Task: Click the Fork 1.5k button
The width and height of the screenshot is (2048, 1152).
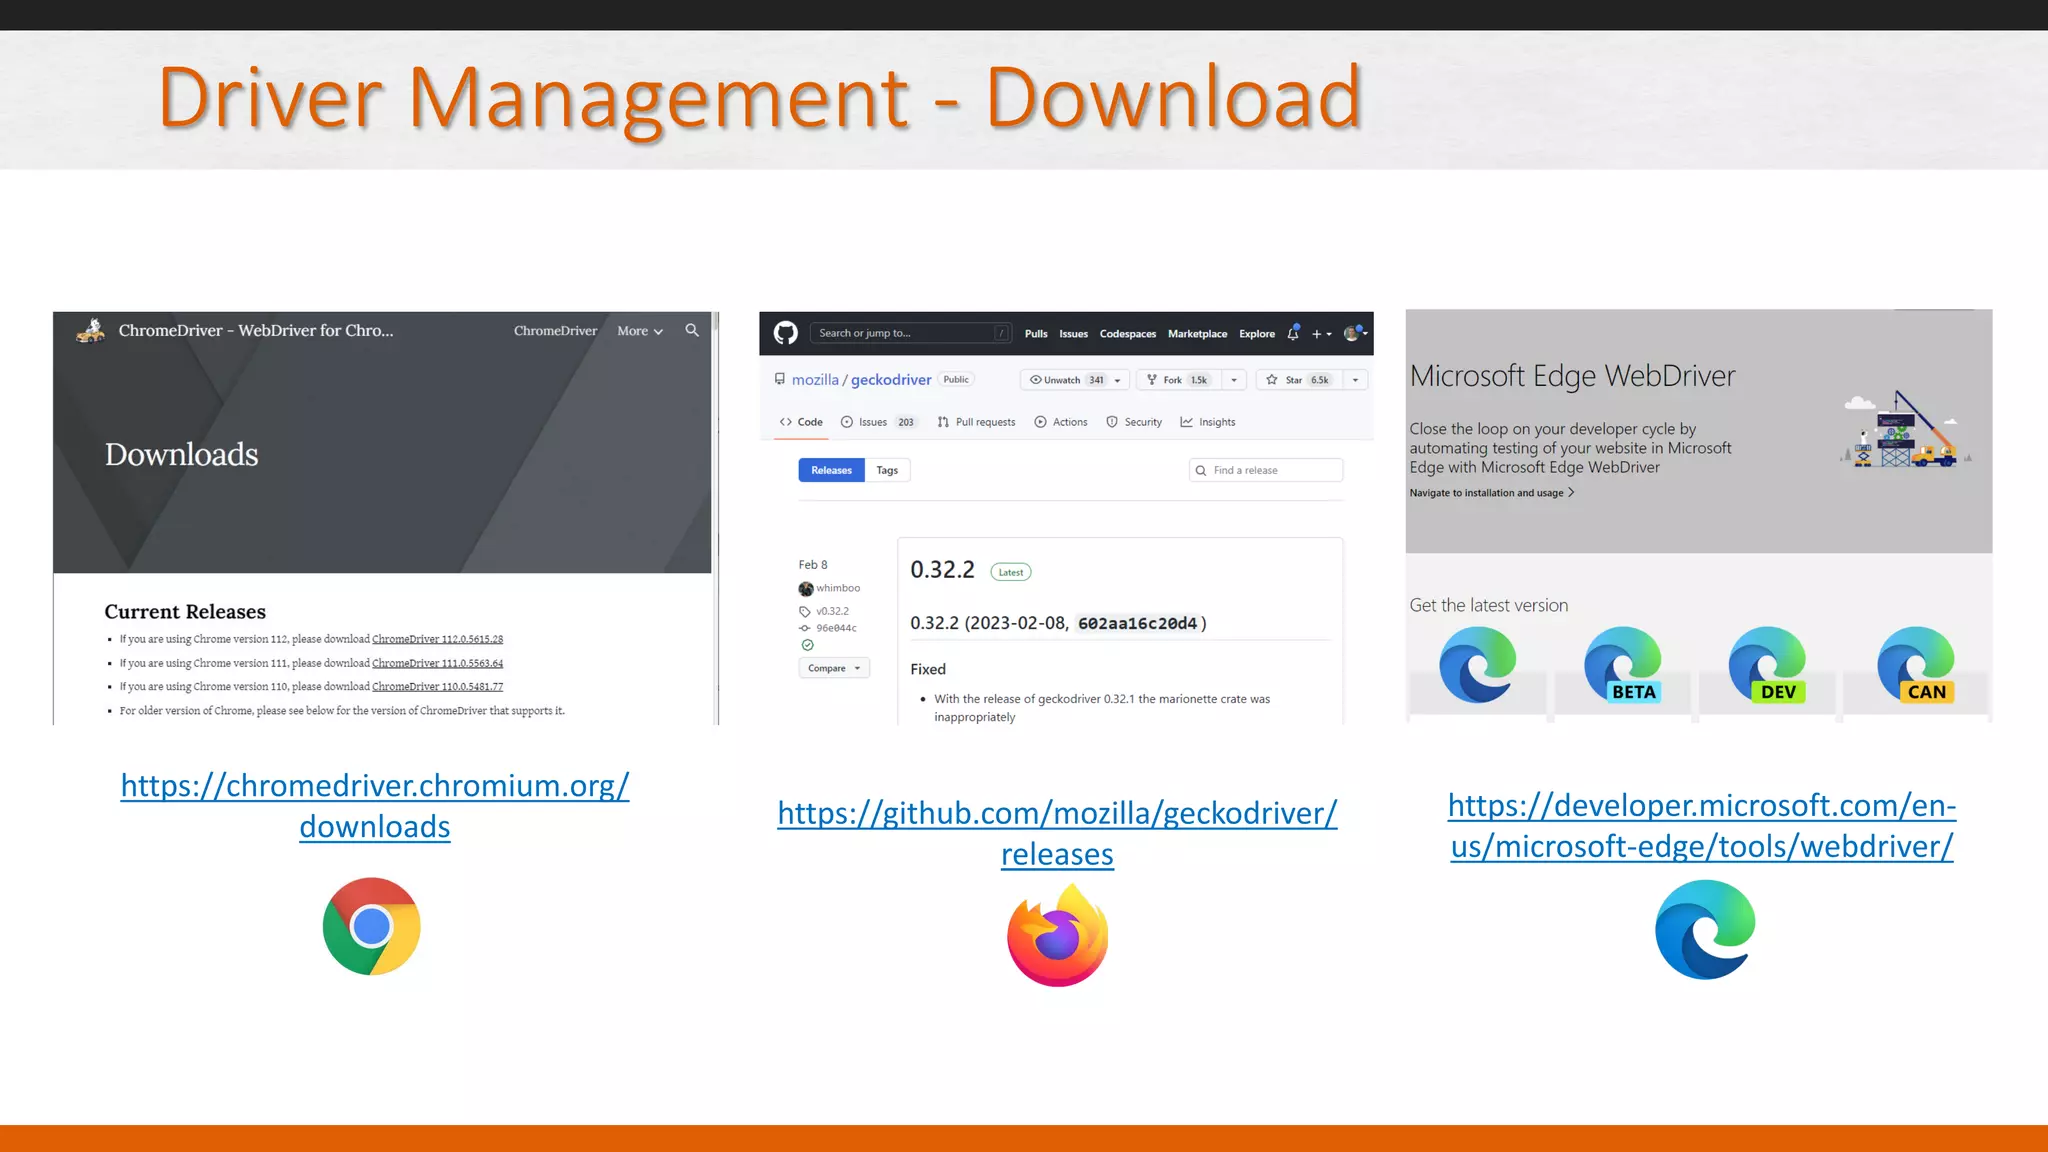Action: pyautogui.click(x=1180, y=380)
